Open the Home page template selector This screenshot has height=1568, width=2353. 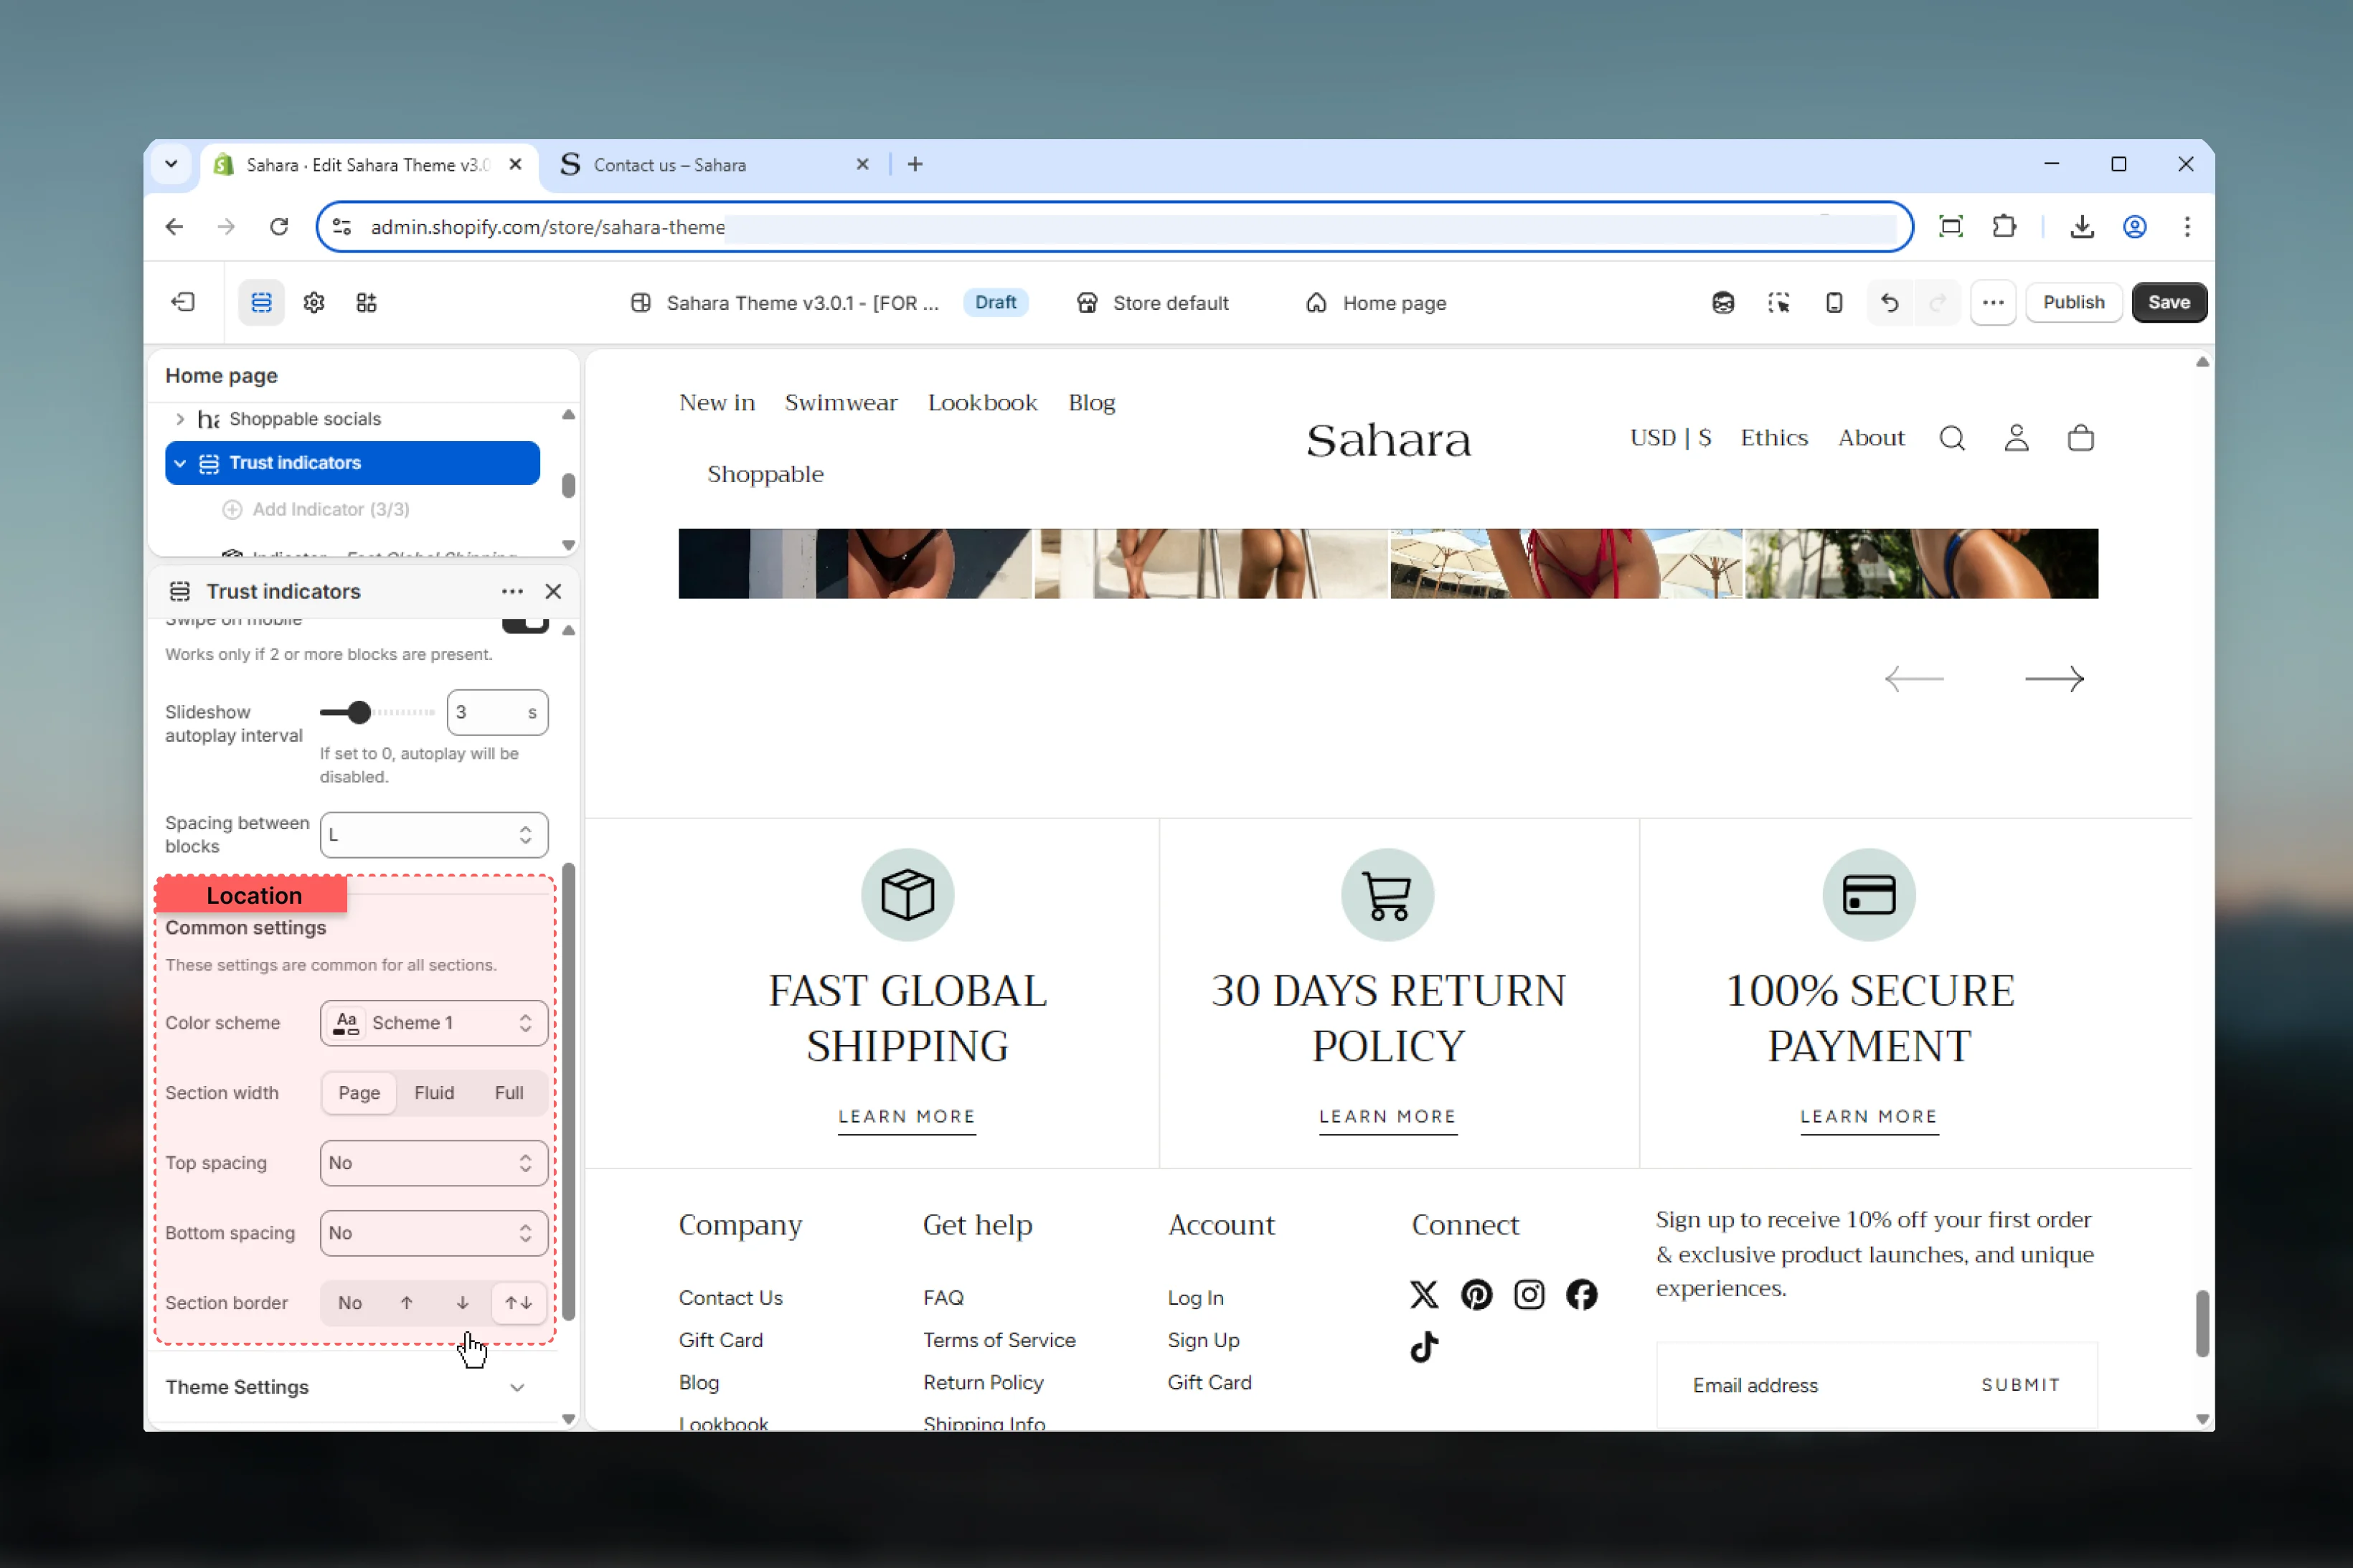(x=1376, y=303)
